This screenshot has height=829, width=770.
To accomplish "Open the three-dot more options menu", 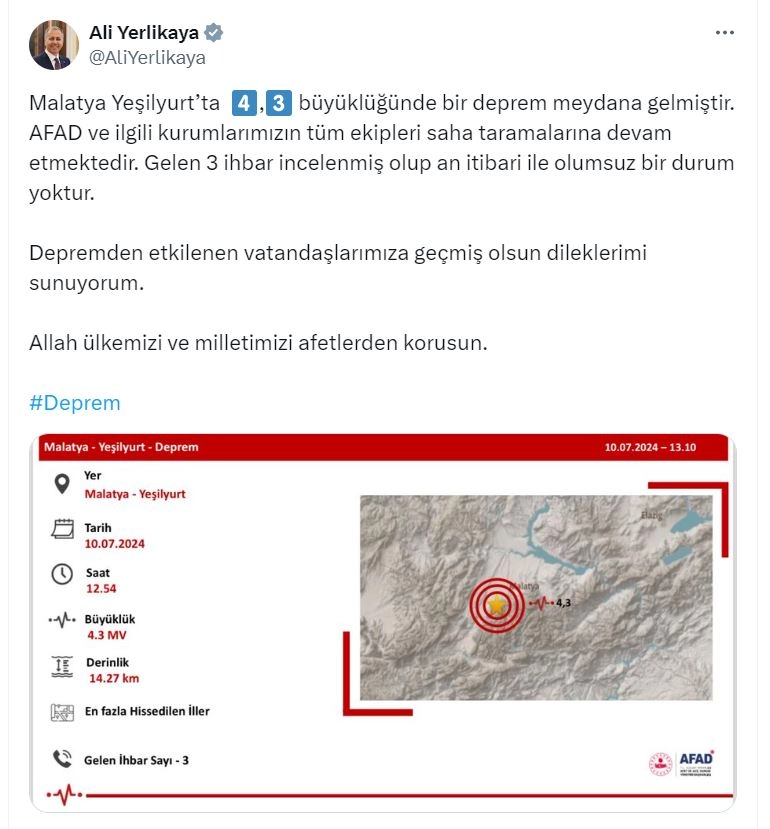I will (x=724, y=33).
